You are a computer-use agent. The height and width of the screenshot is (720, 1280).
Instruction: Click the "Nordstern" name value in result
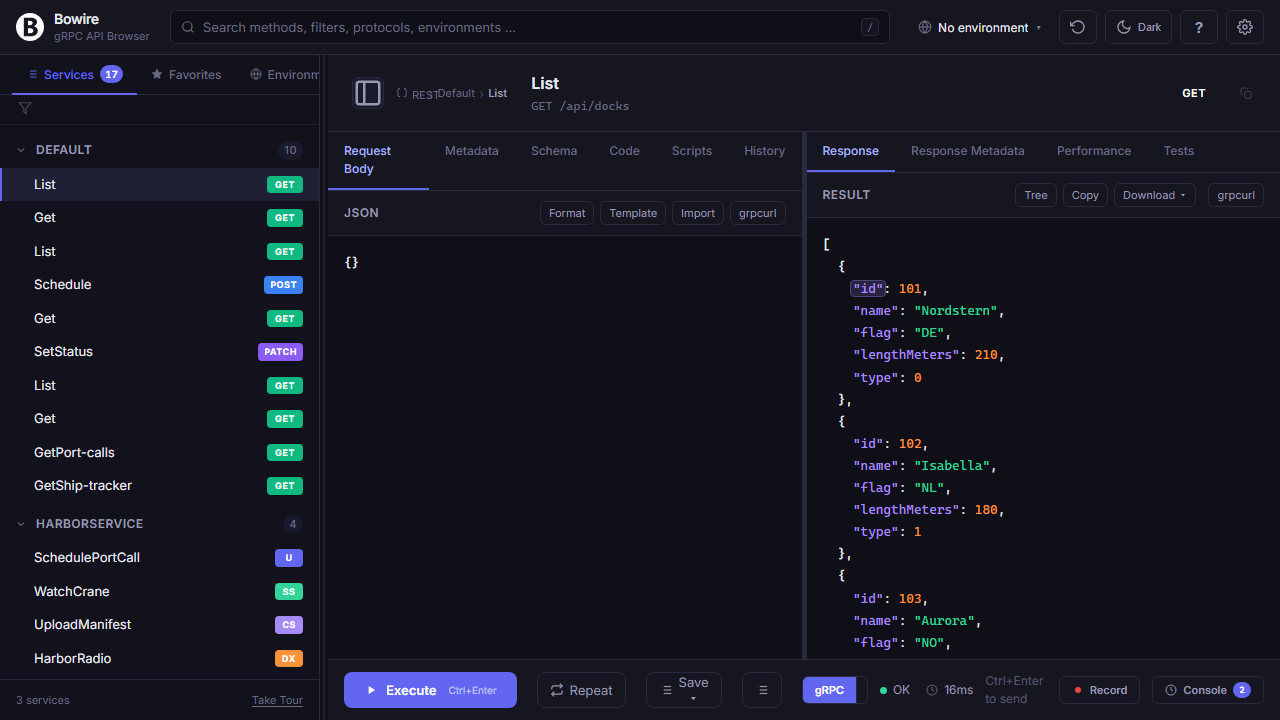[x=956, y=311]
